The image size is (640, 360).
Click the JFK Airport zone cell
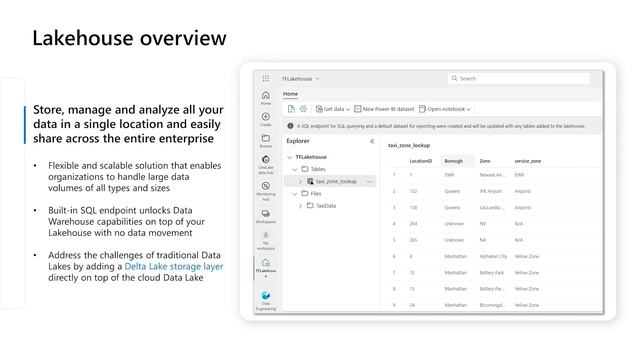tap(491, 191)
